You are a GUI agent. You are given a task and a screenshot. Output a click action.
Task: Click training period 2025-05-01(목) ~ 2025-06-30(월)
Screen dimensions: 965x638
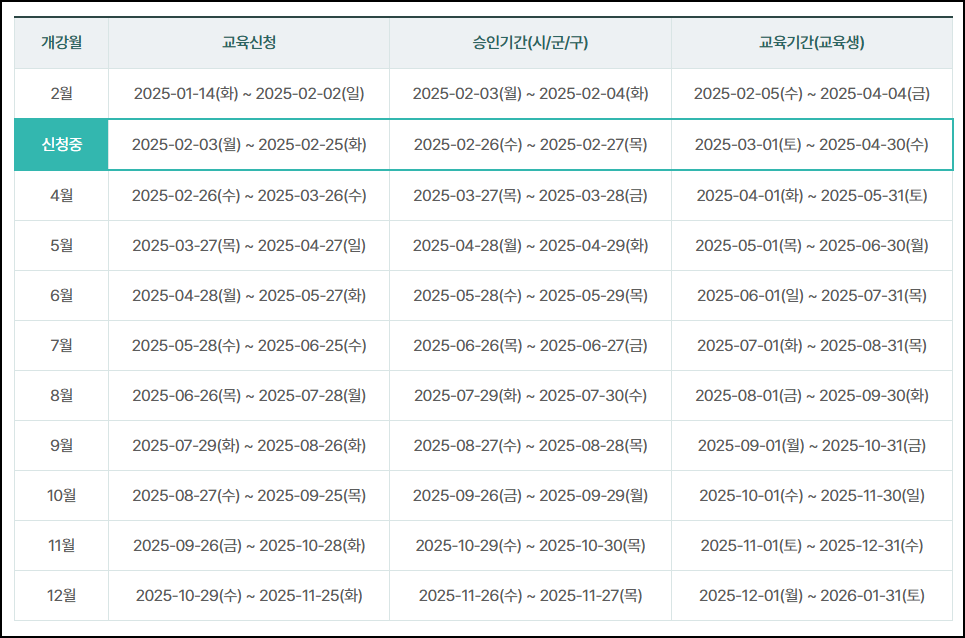pos(812,245)
